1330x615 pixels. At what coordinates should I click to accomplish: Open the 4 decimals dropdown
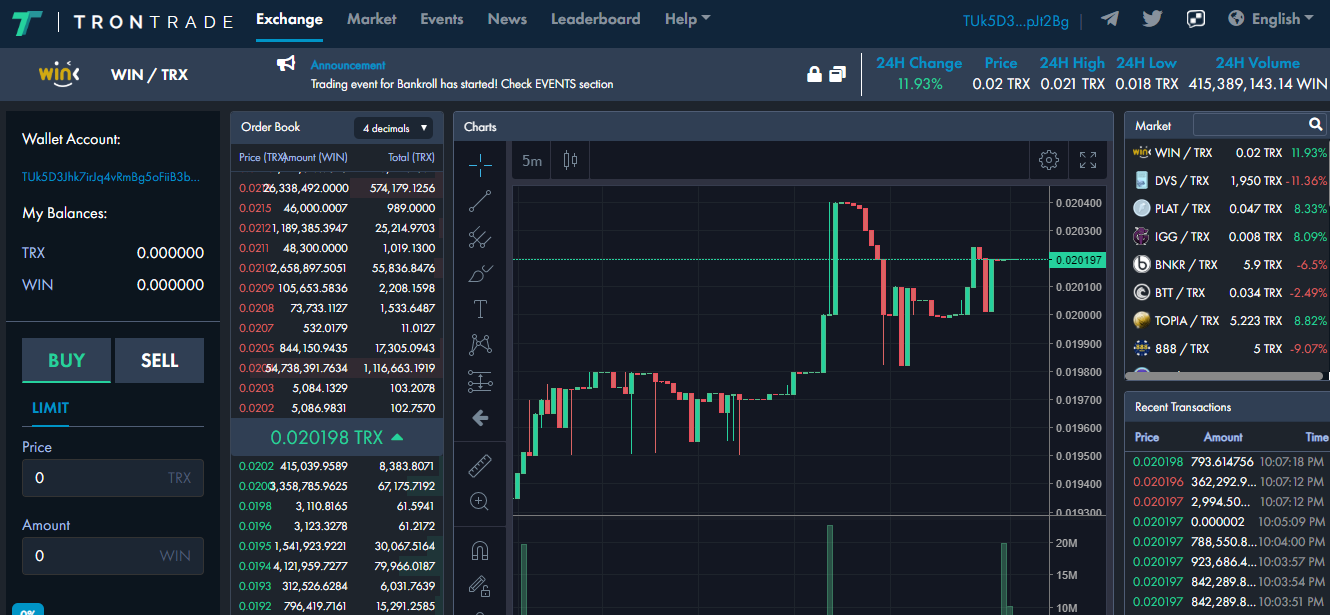394,128
